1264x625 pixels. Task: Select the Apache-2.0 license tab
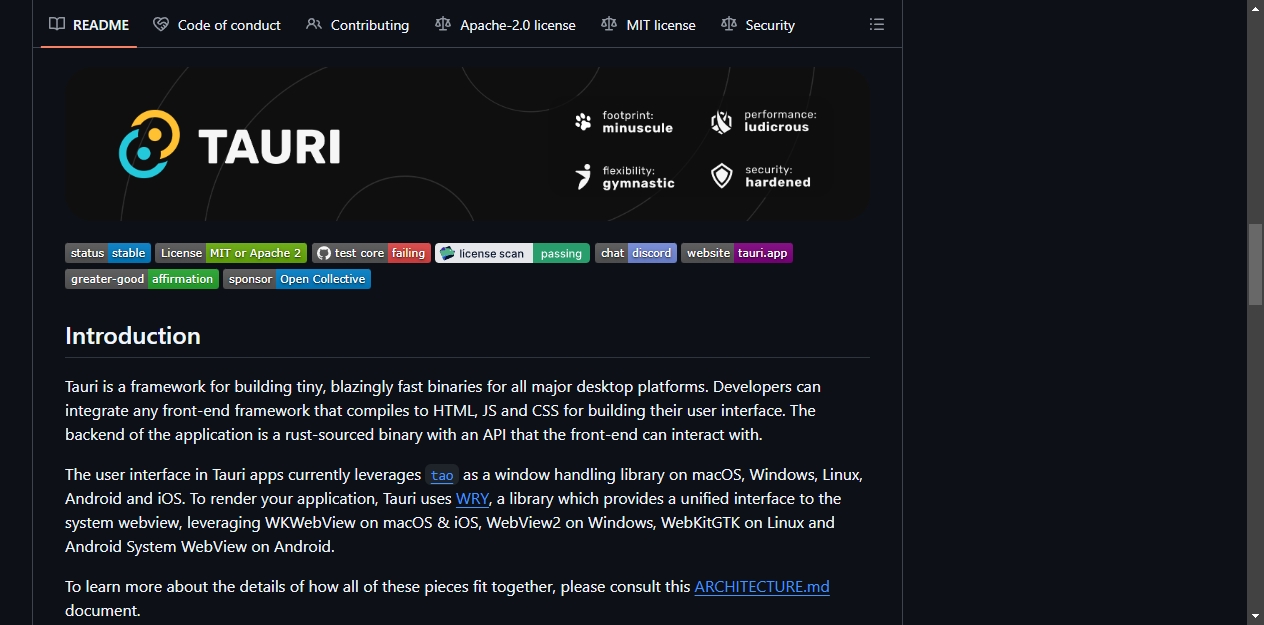pos(505,24)
